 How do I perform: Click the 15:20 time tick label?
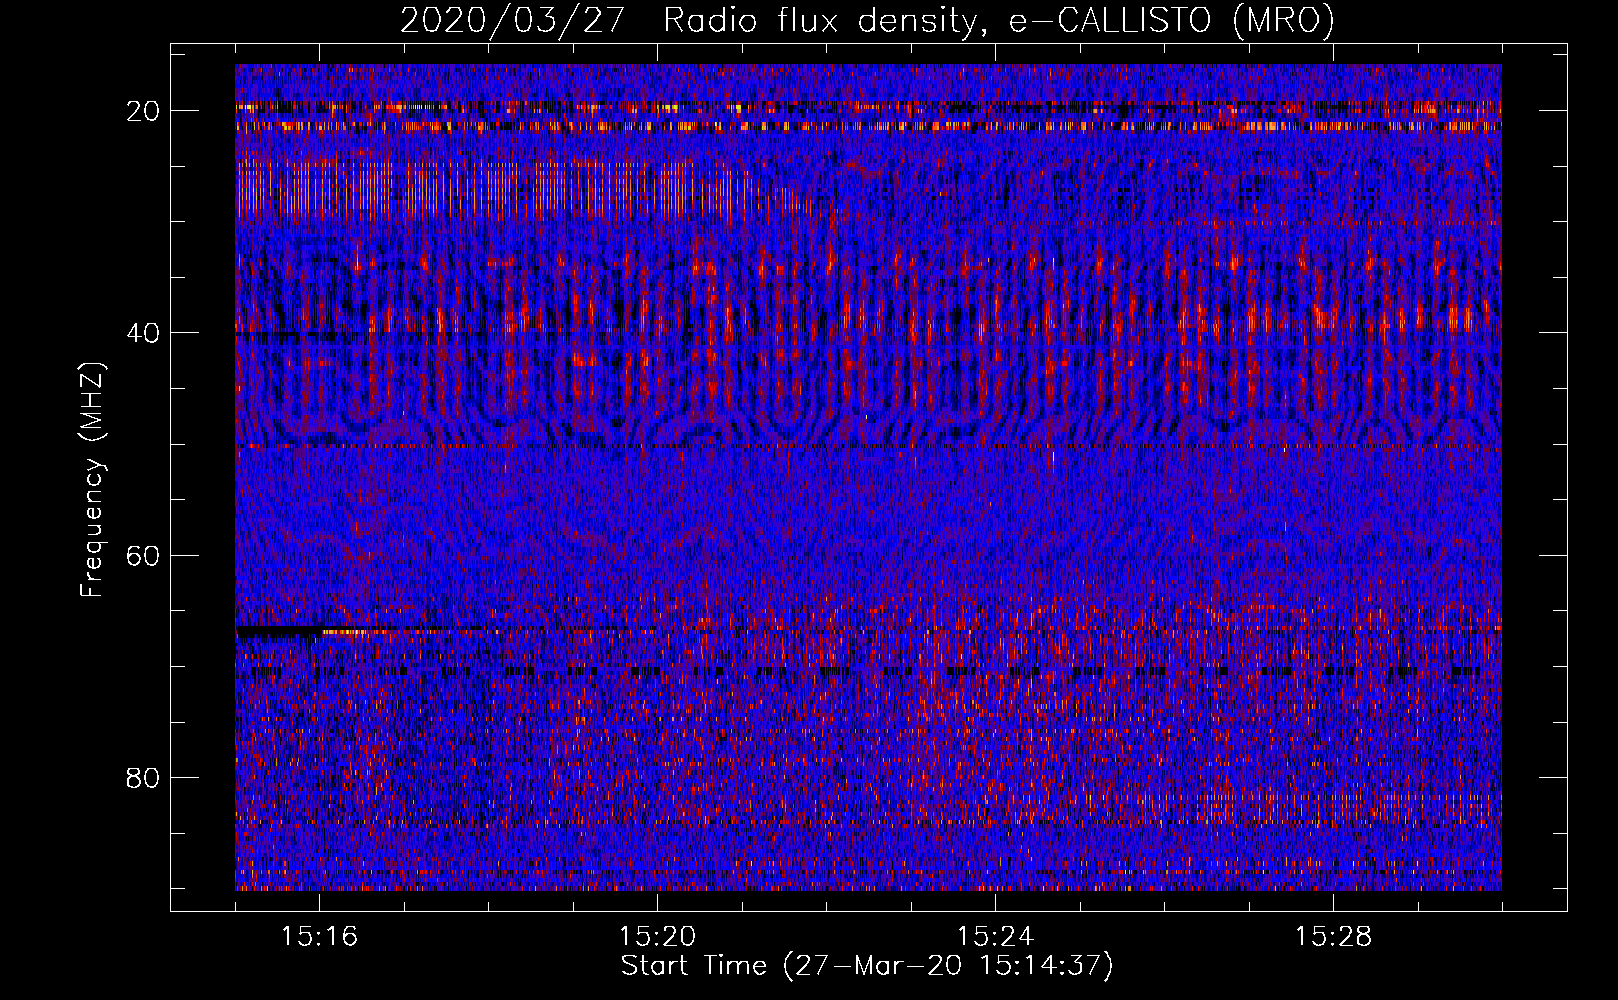pos(657,937)
